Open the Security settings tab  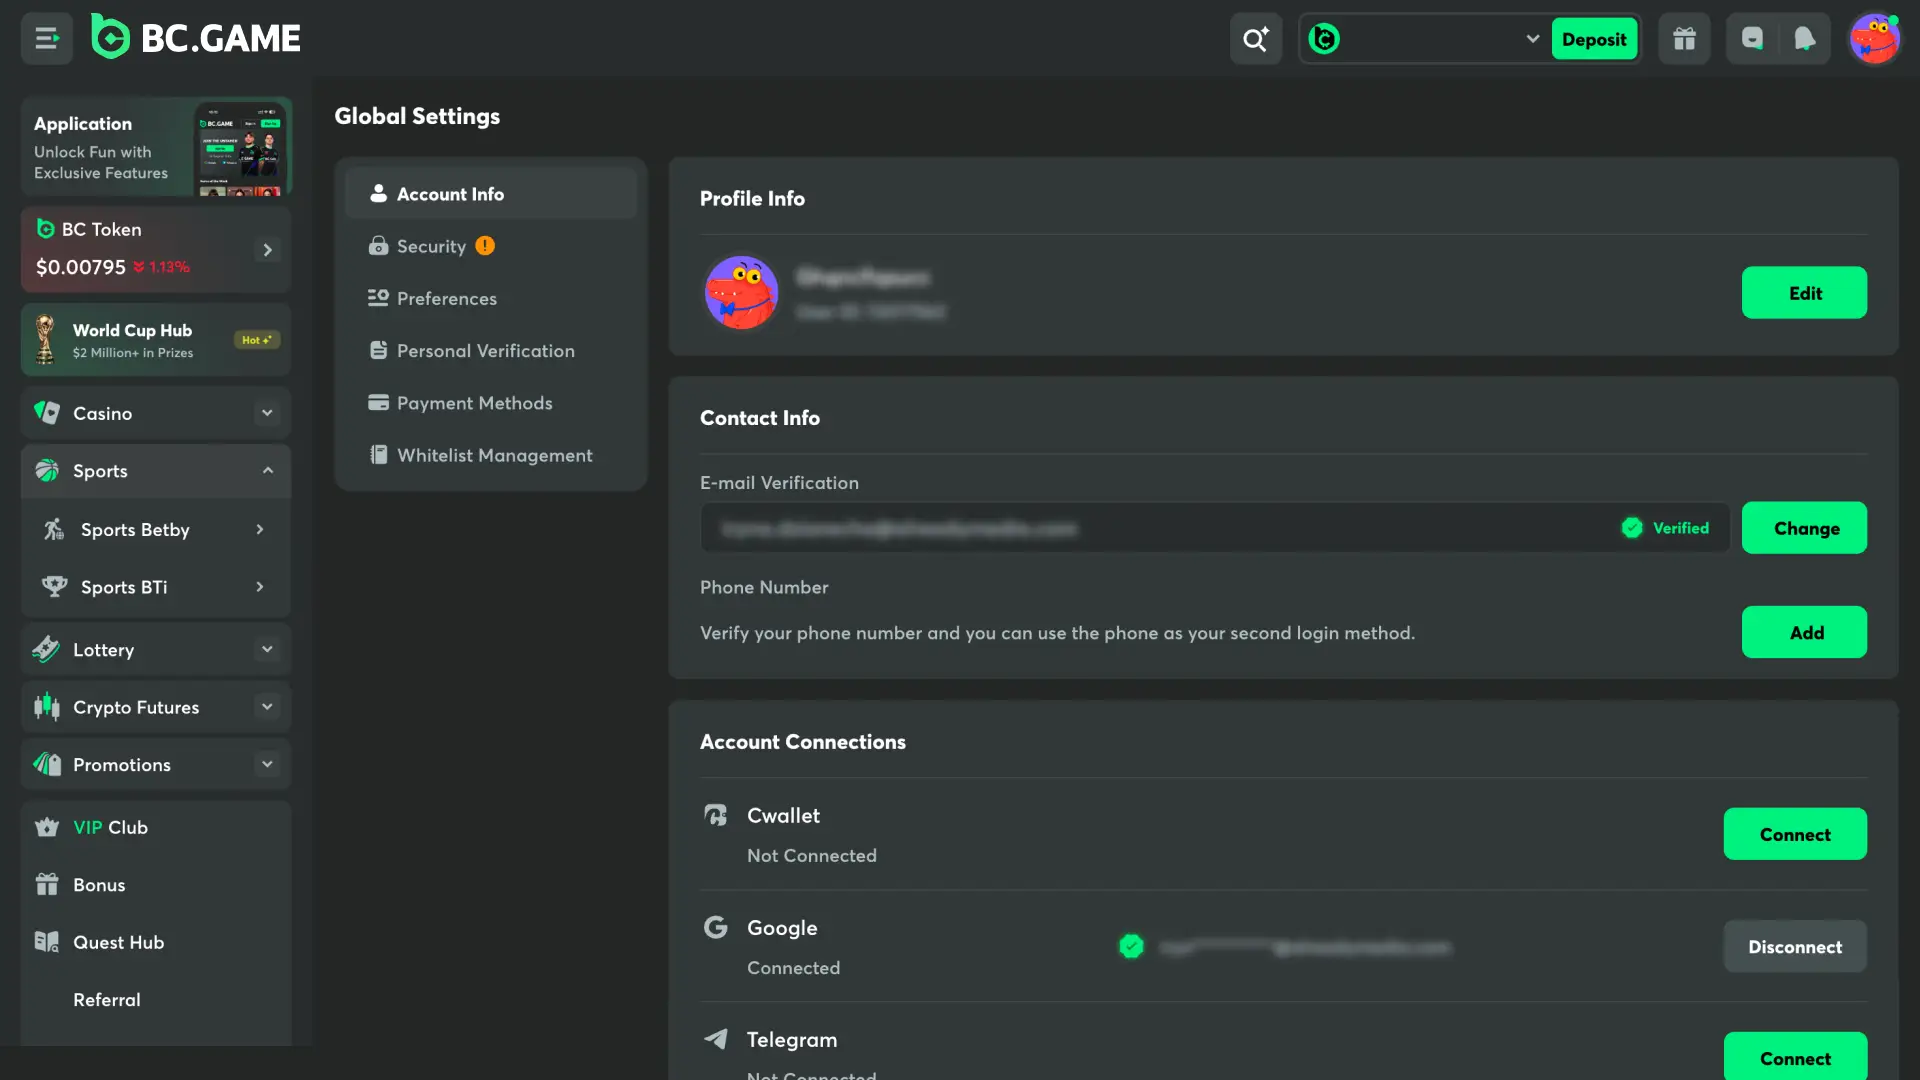click(491, 246)
